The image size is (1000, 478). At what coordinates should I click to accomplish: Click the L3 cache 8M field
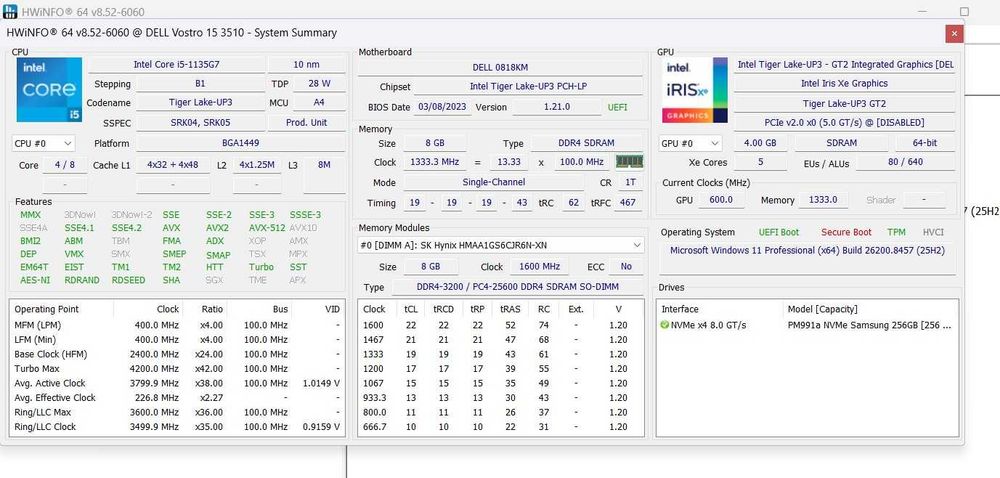click(x=324, y=165)
